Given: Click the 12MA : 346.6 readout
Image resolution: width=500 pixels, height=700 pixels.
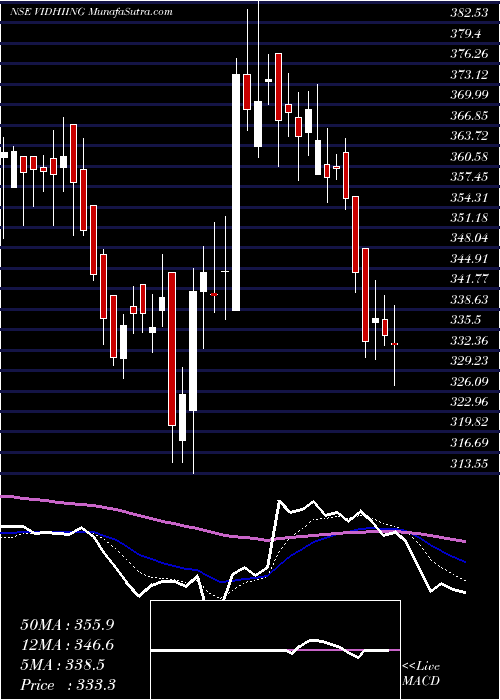Looking at the screenshot, I should (x=67, y=645).
